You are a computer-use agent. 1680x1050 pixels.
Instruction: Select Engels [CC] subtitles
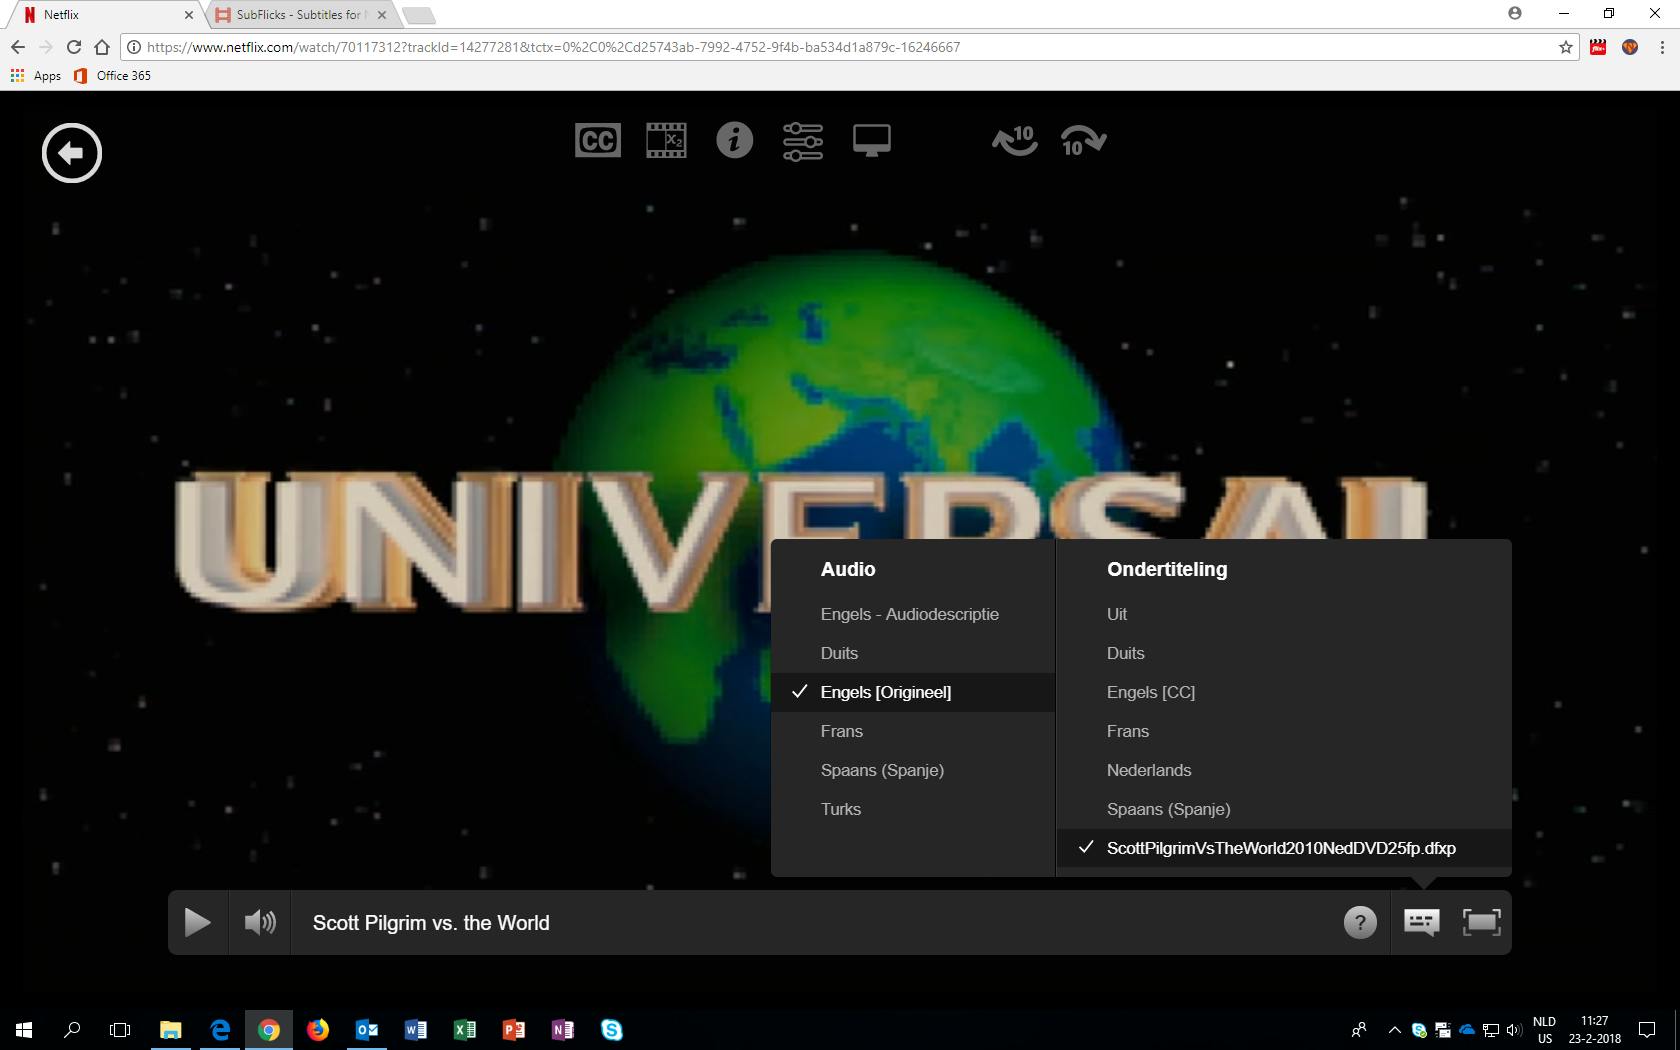point(1151,692)
